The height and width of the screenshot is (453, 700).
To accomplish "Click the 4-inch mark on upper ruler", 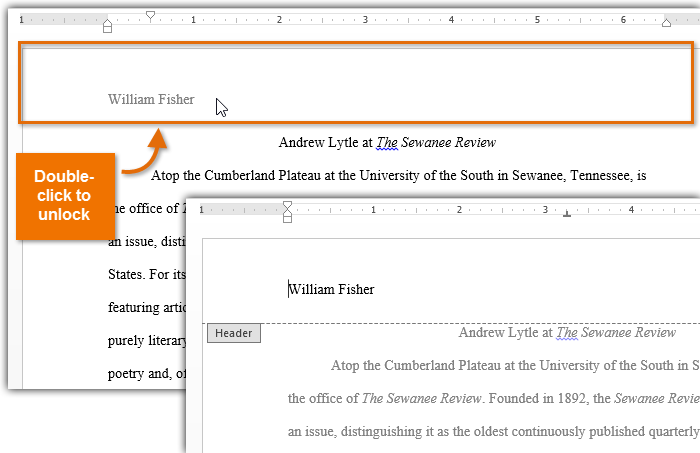I will [x=451, y=20].
